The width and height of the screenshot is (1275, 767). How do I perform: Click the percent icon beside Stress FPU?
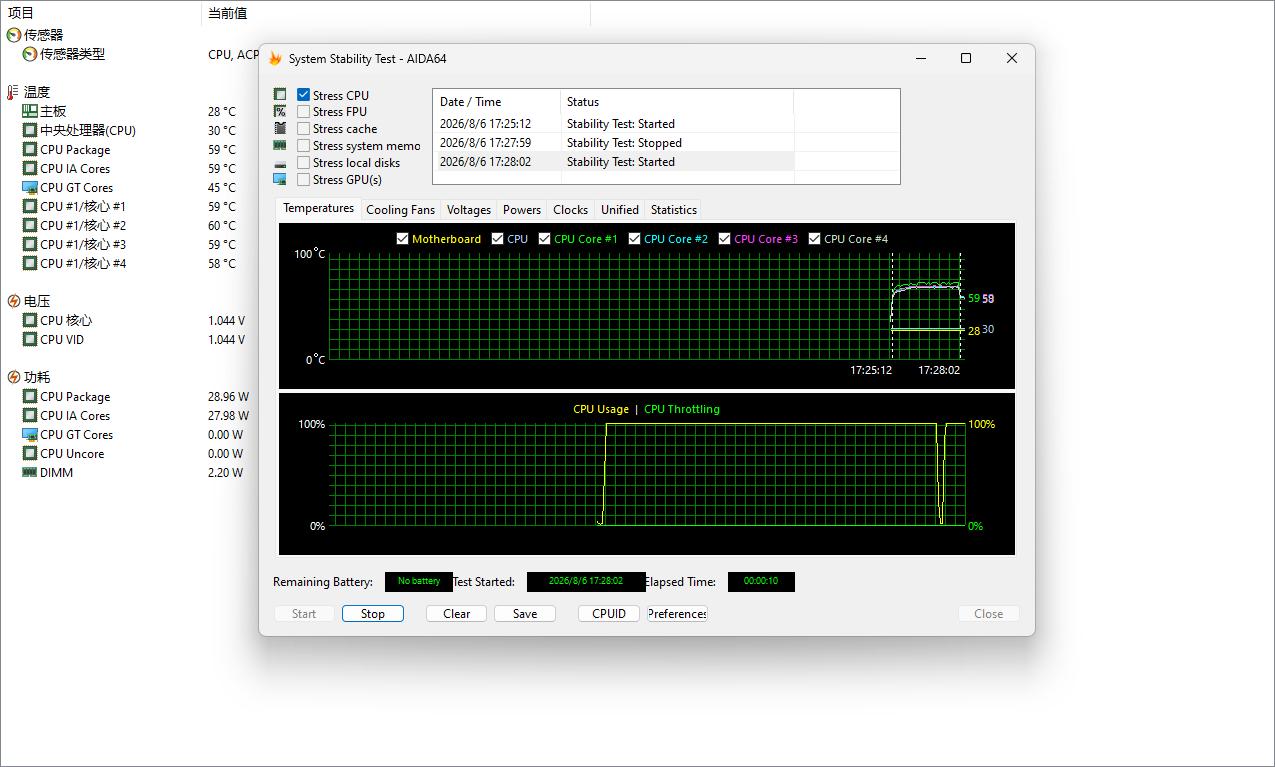[x=280, y=112]
